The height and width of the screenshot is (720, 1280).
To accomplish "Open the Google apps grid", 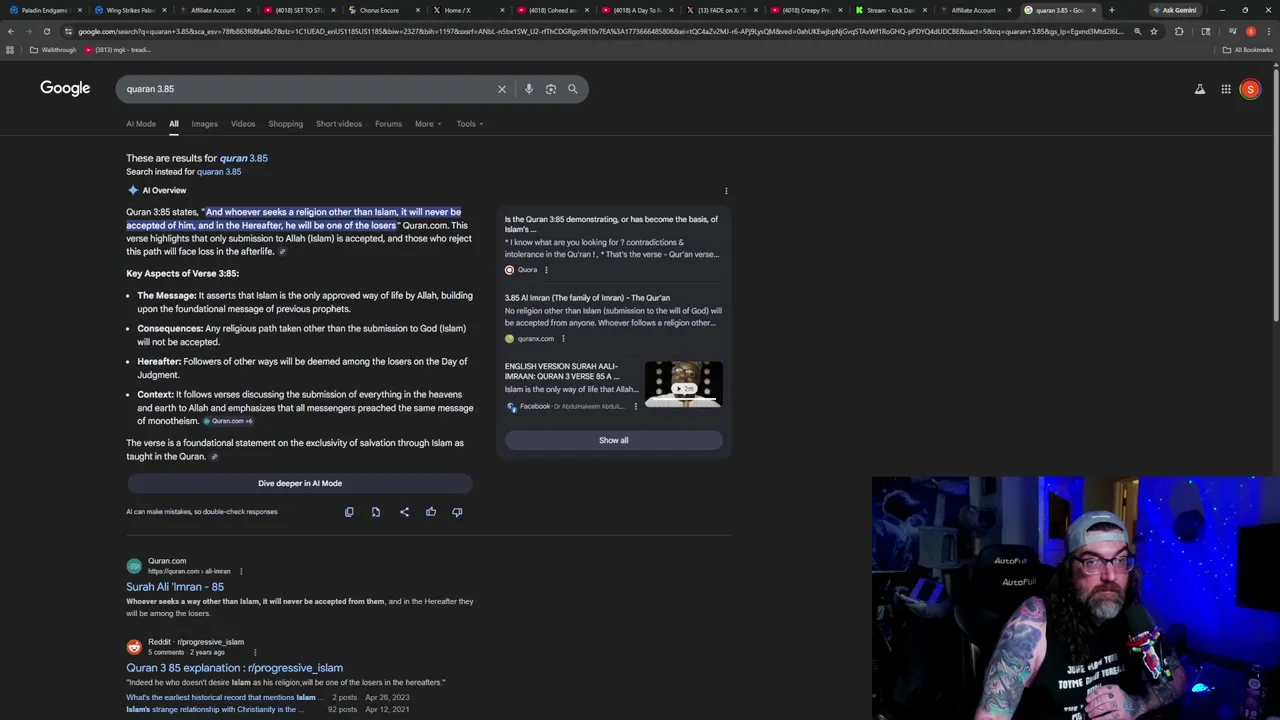I will click(1226, 89).
